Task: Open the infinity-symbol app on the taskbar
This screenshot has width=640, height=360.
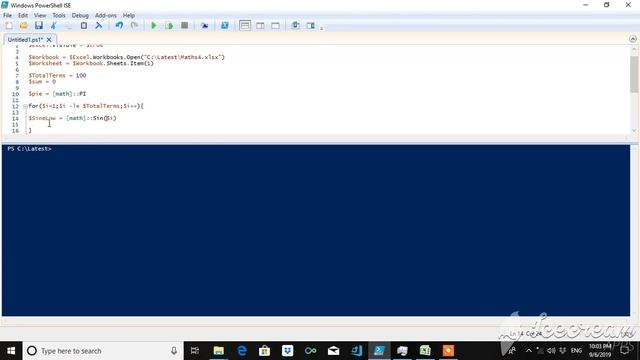Action: (310, 351)
